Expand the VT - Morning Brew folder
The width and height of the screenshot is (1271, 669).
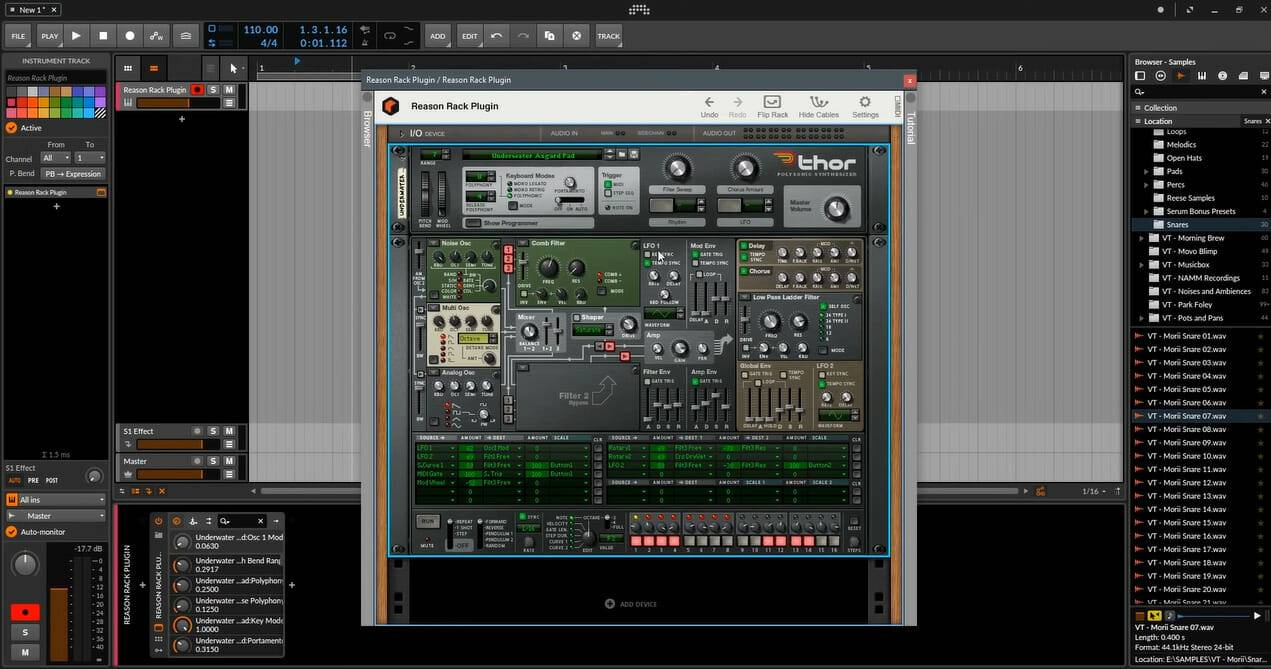pyautogui.click(x=1141, y=238)
